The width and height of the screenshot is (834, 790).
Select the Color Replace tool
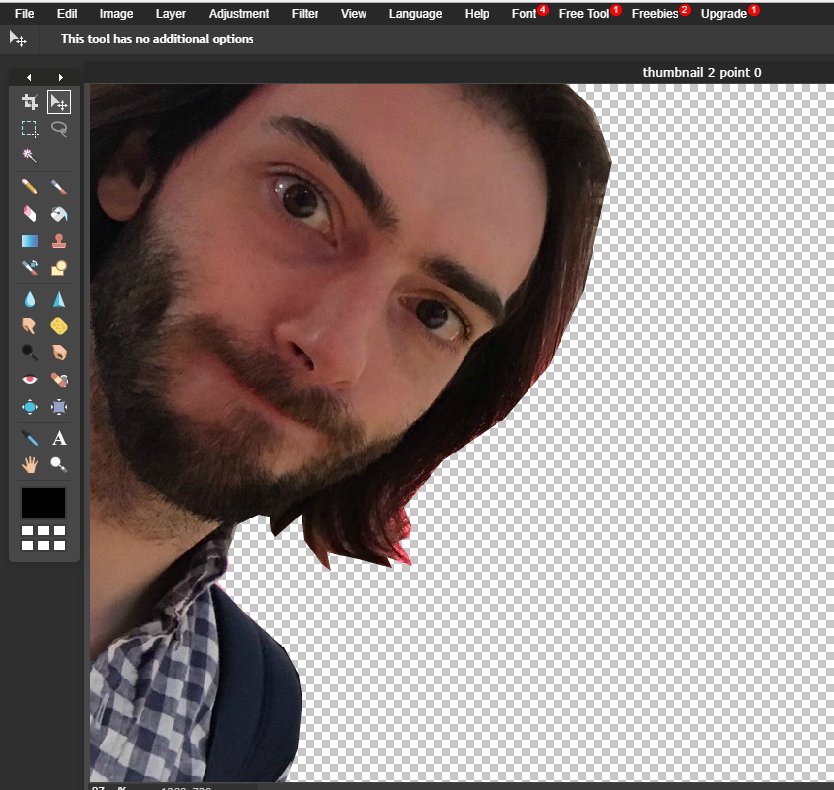pyautogui.click(x=30, y=268)
